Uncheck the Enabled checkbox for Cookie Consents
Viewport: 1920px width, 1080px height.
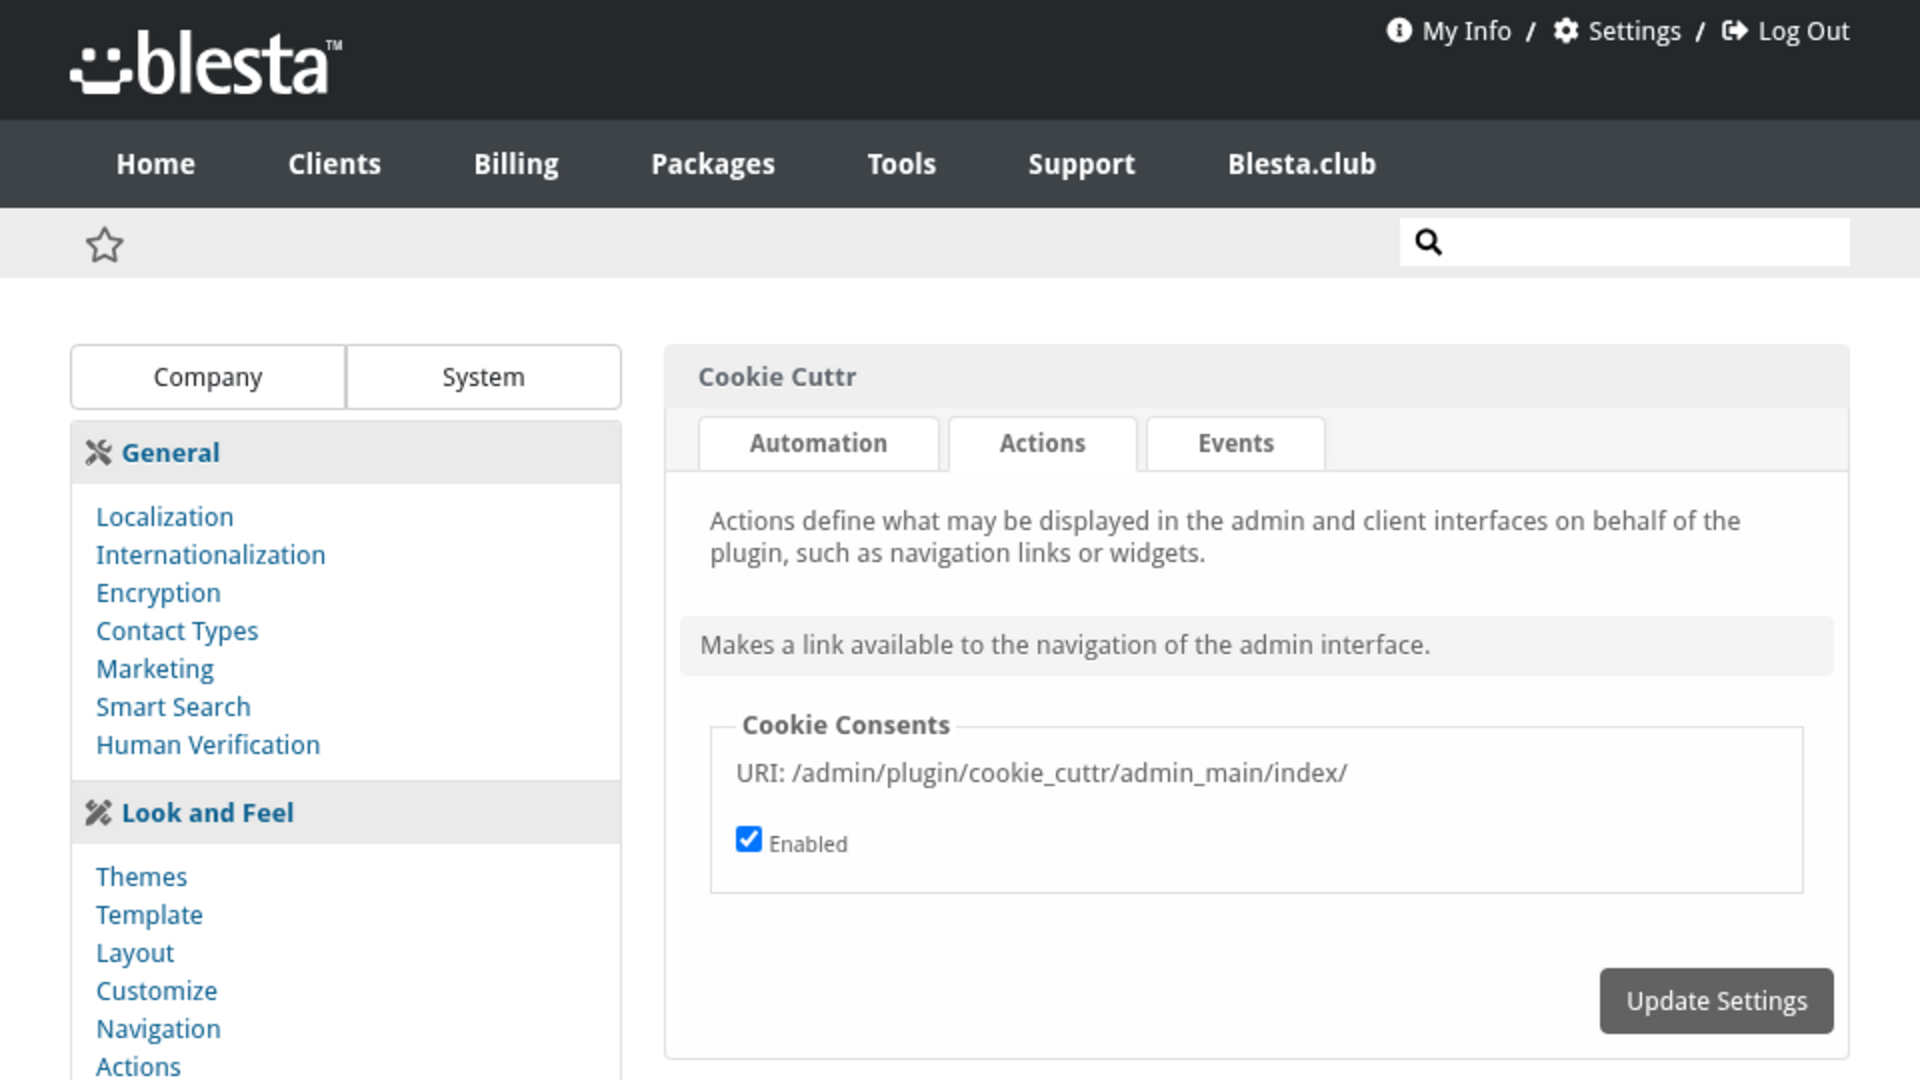[749, 839]
